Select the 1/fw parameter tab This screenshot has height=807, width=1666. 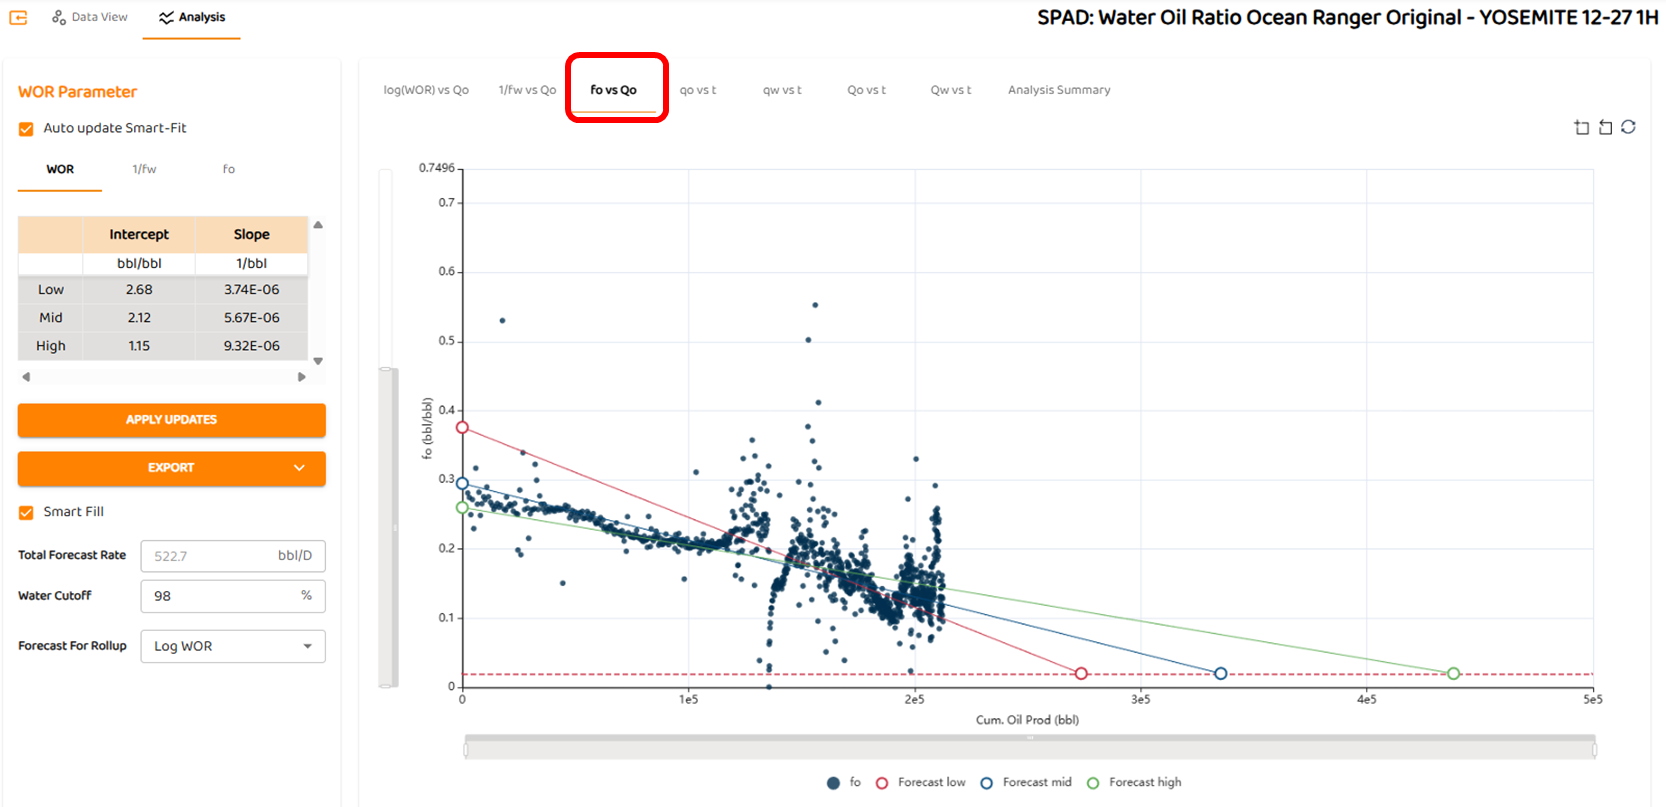point(144,169)
